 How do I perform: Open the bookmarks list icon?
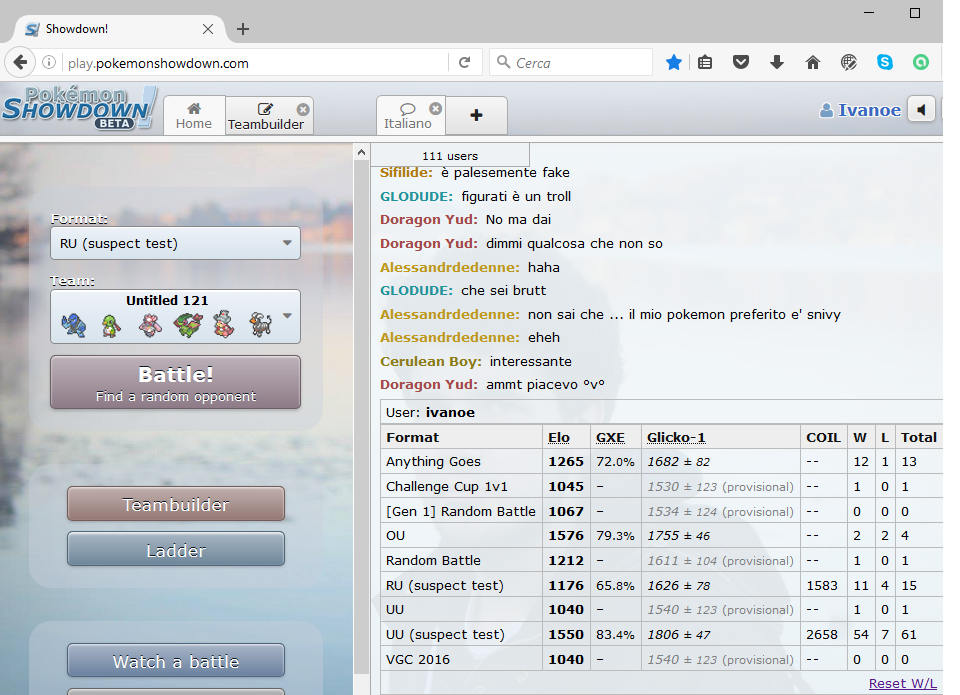click(x=705, y=62)
